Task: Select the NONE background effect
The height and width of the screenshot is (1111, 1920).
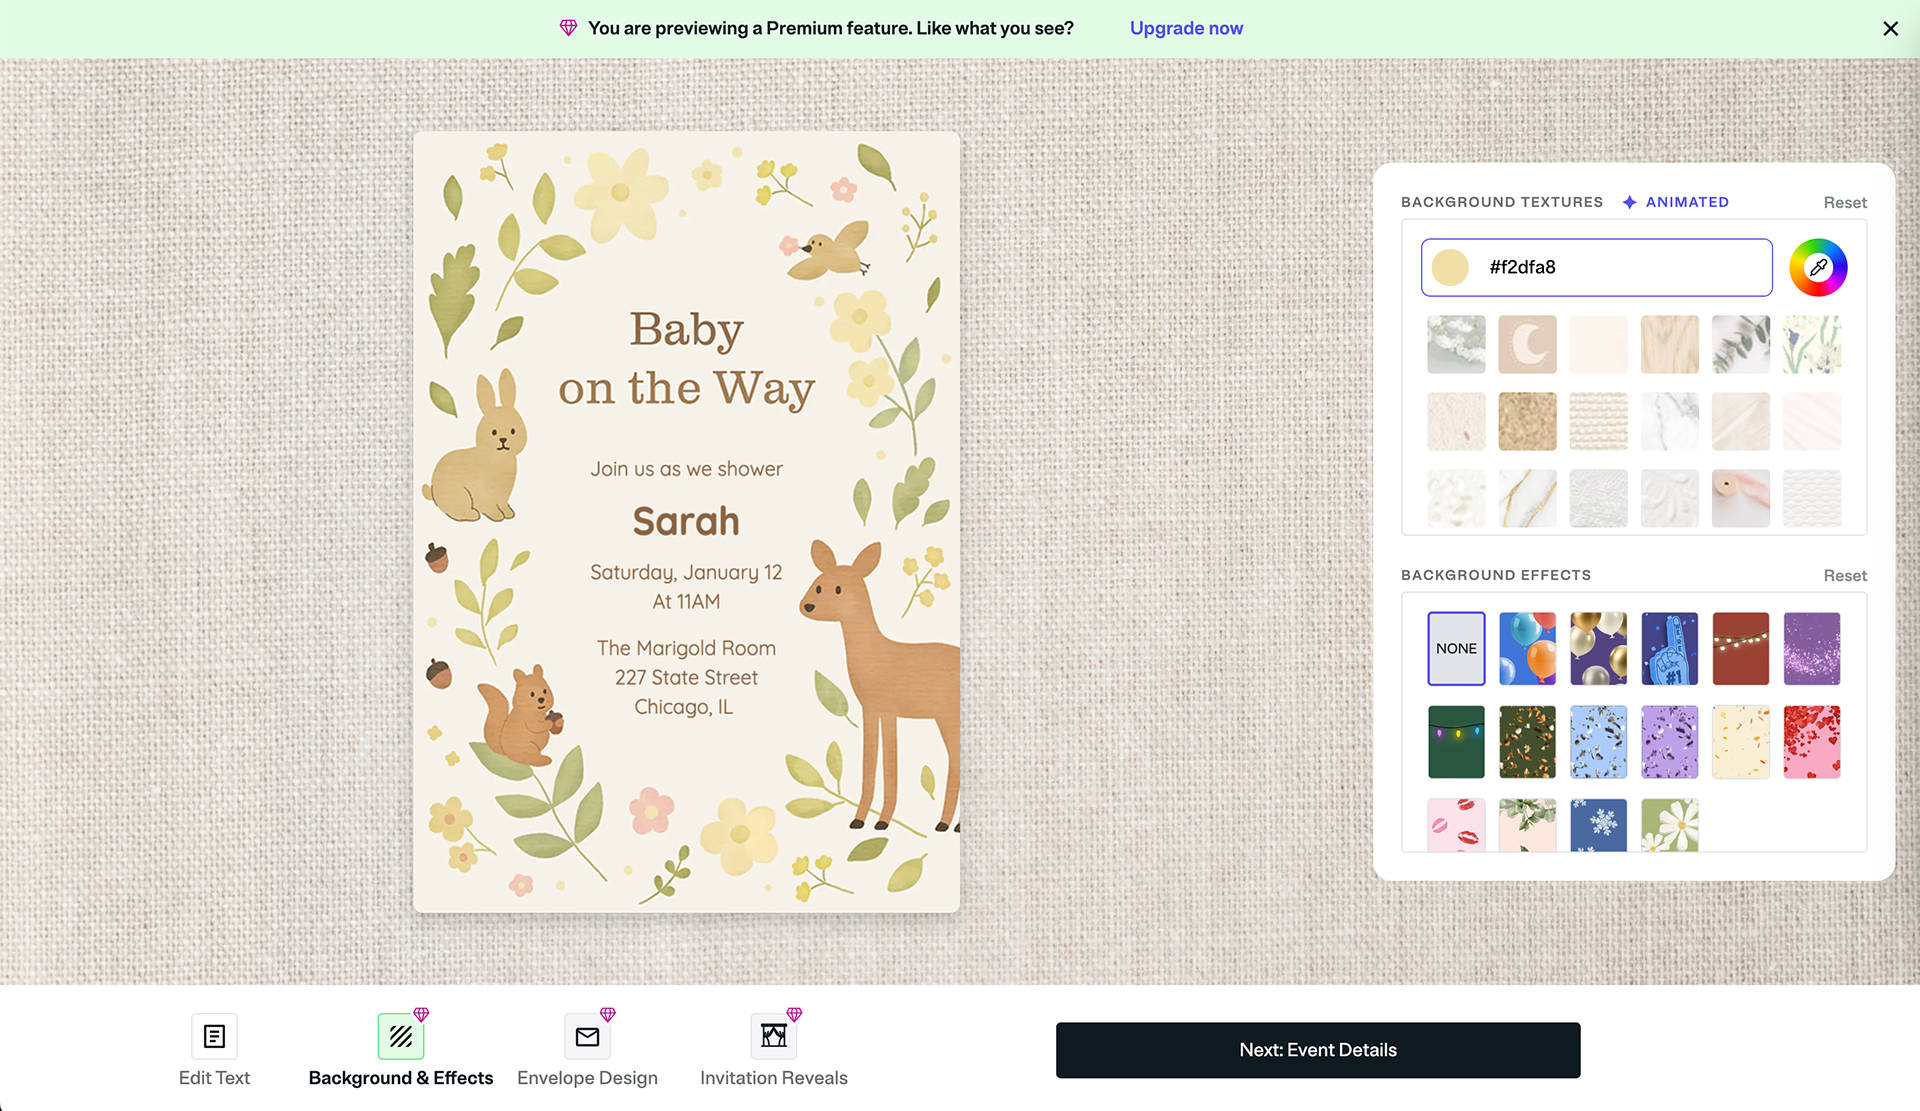Action: pyautogui.click(x=1456, y=648)
